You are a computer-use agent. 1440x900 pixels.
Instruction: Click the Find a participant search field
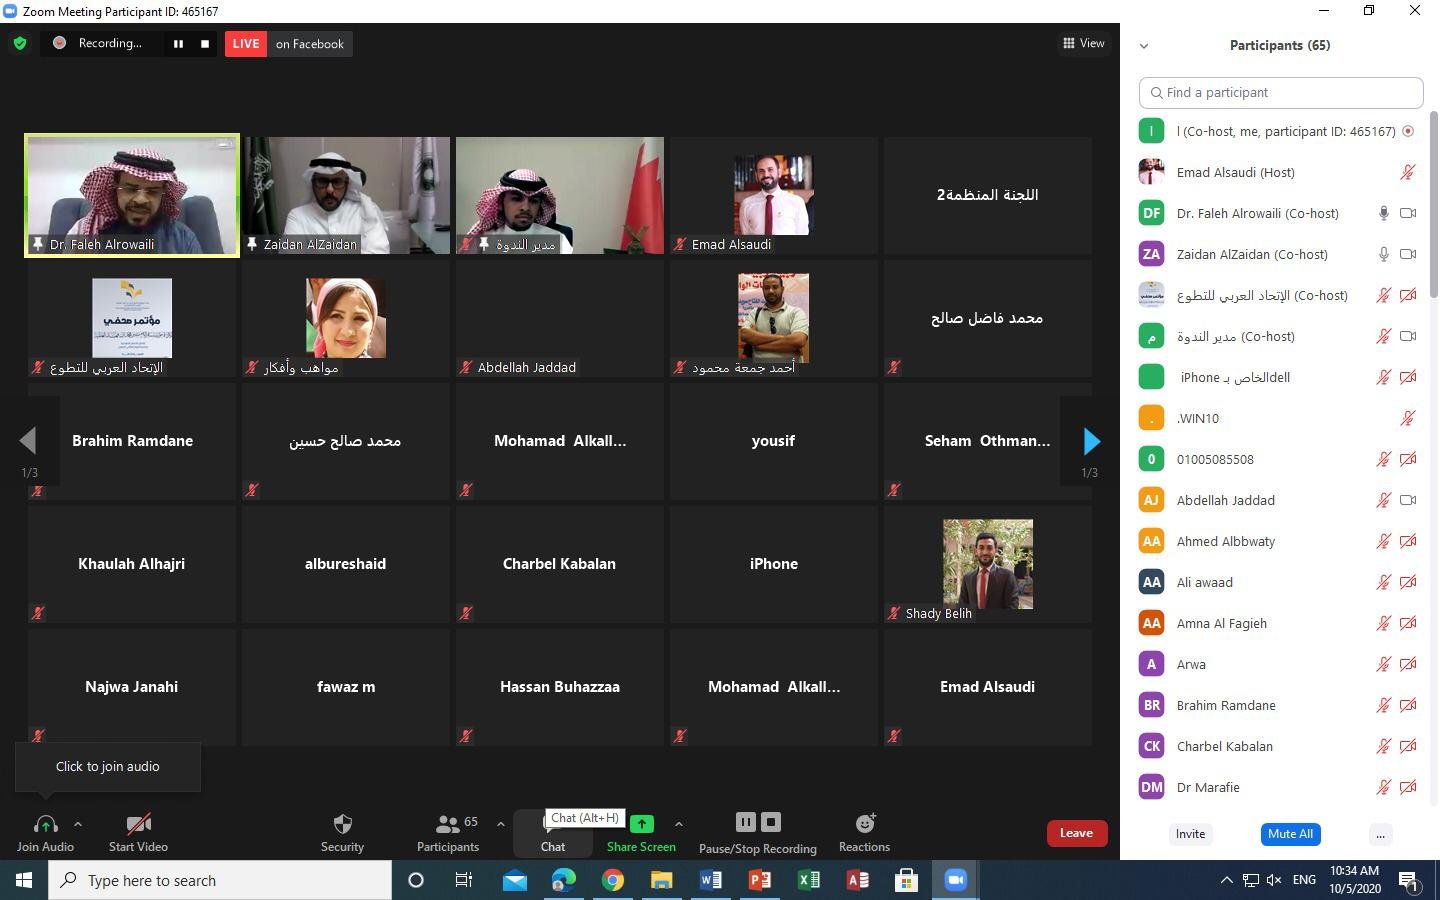[1281, 92]
